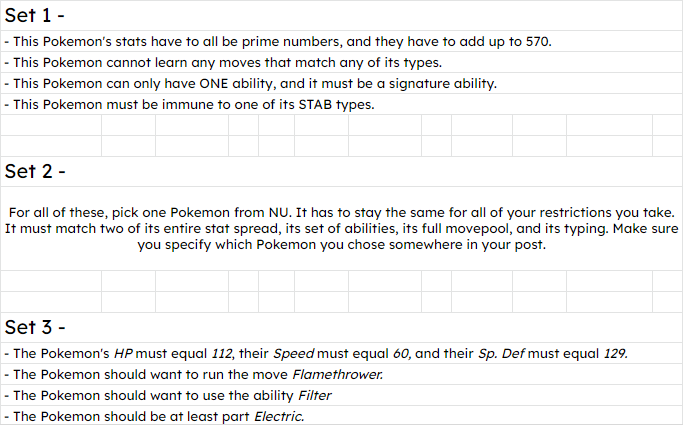Click the NU Pokemon instructions paragraph cell
The image size is (683, 425).
[342, 229]
